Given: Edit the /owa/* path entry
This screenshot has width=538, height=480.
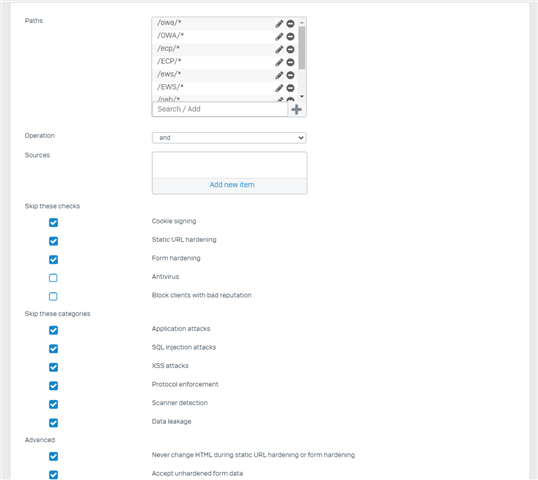Looking at the screenshot, I should pos(279,24).
